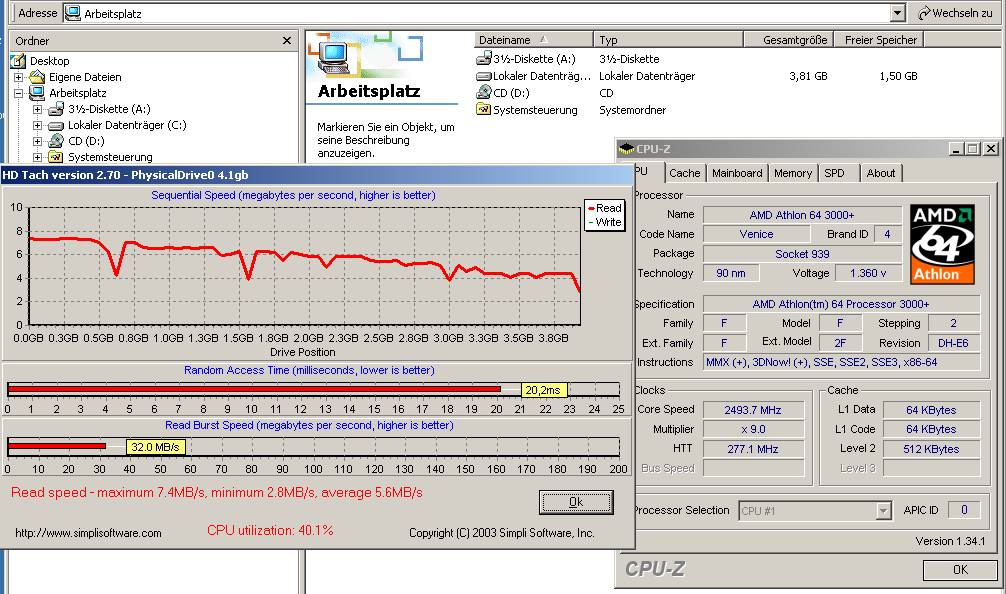Click the 3,81 GB total size cell
The width and height of the screenshot is (1006, 594).
[808, 76]
